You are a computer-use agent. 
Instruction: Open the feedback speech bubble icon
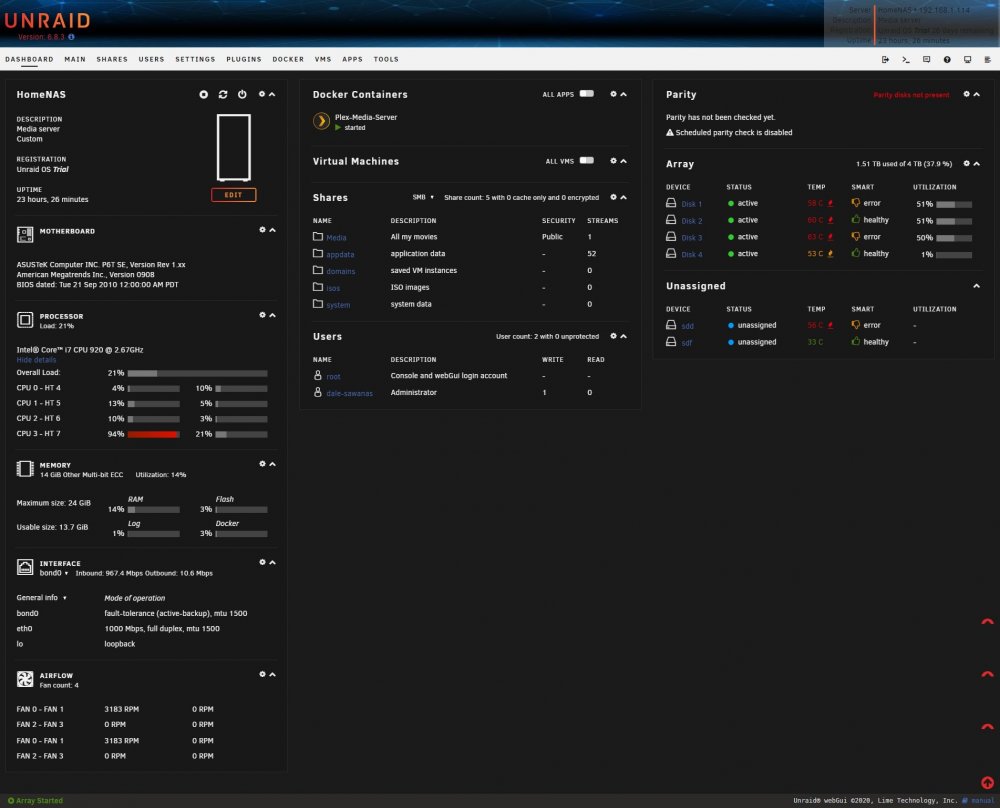[926, 59]
